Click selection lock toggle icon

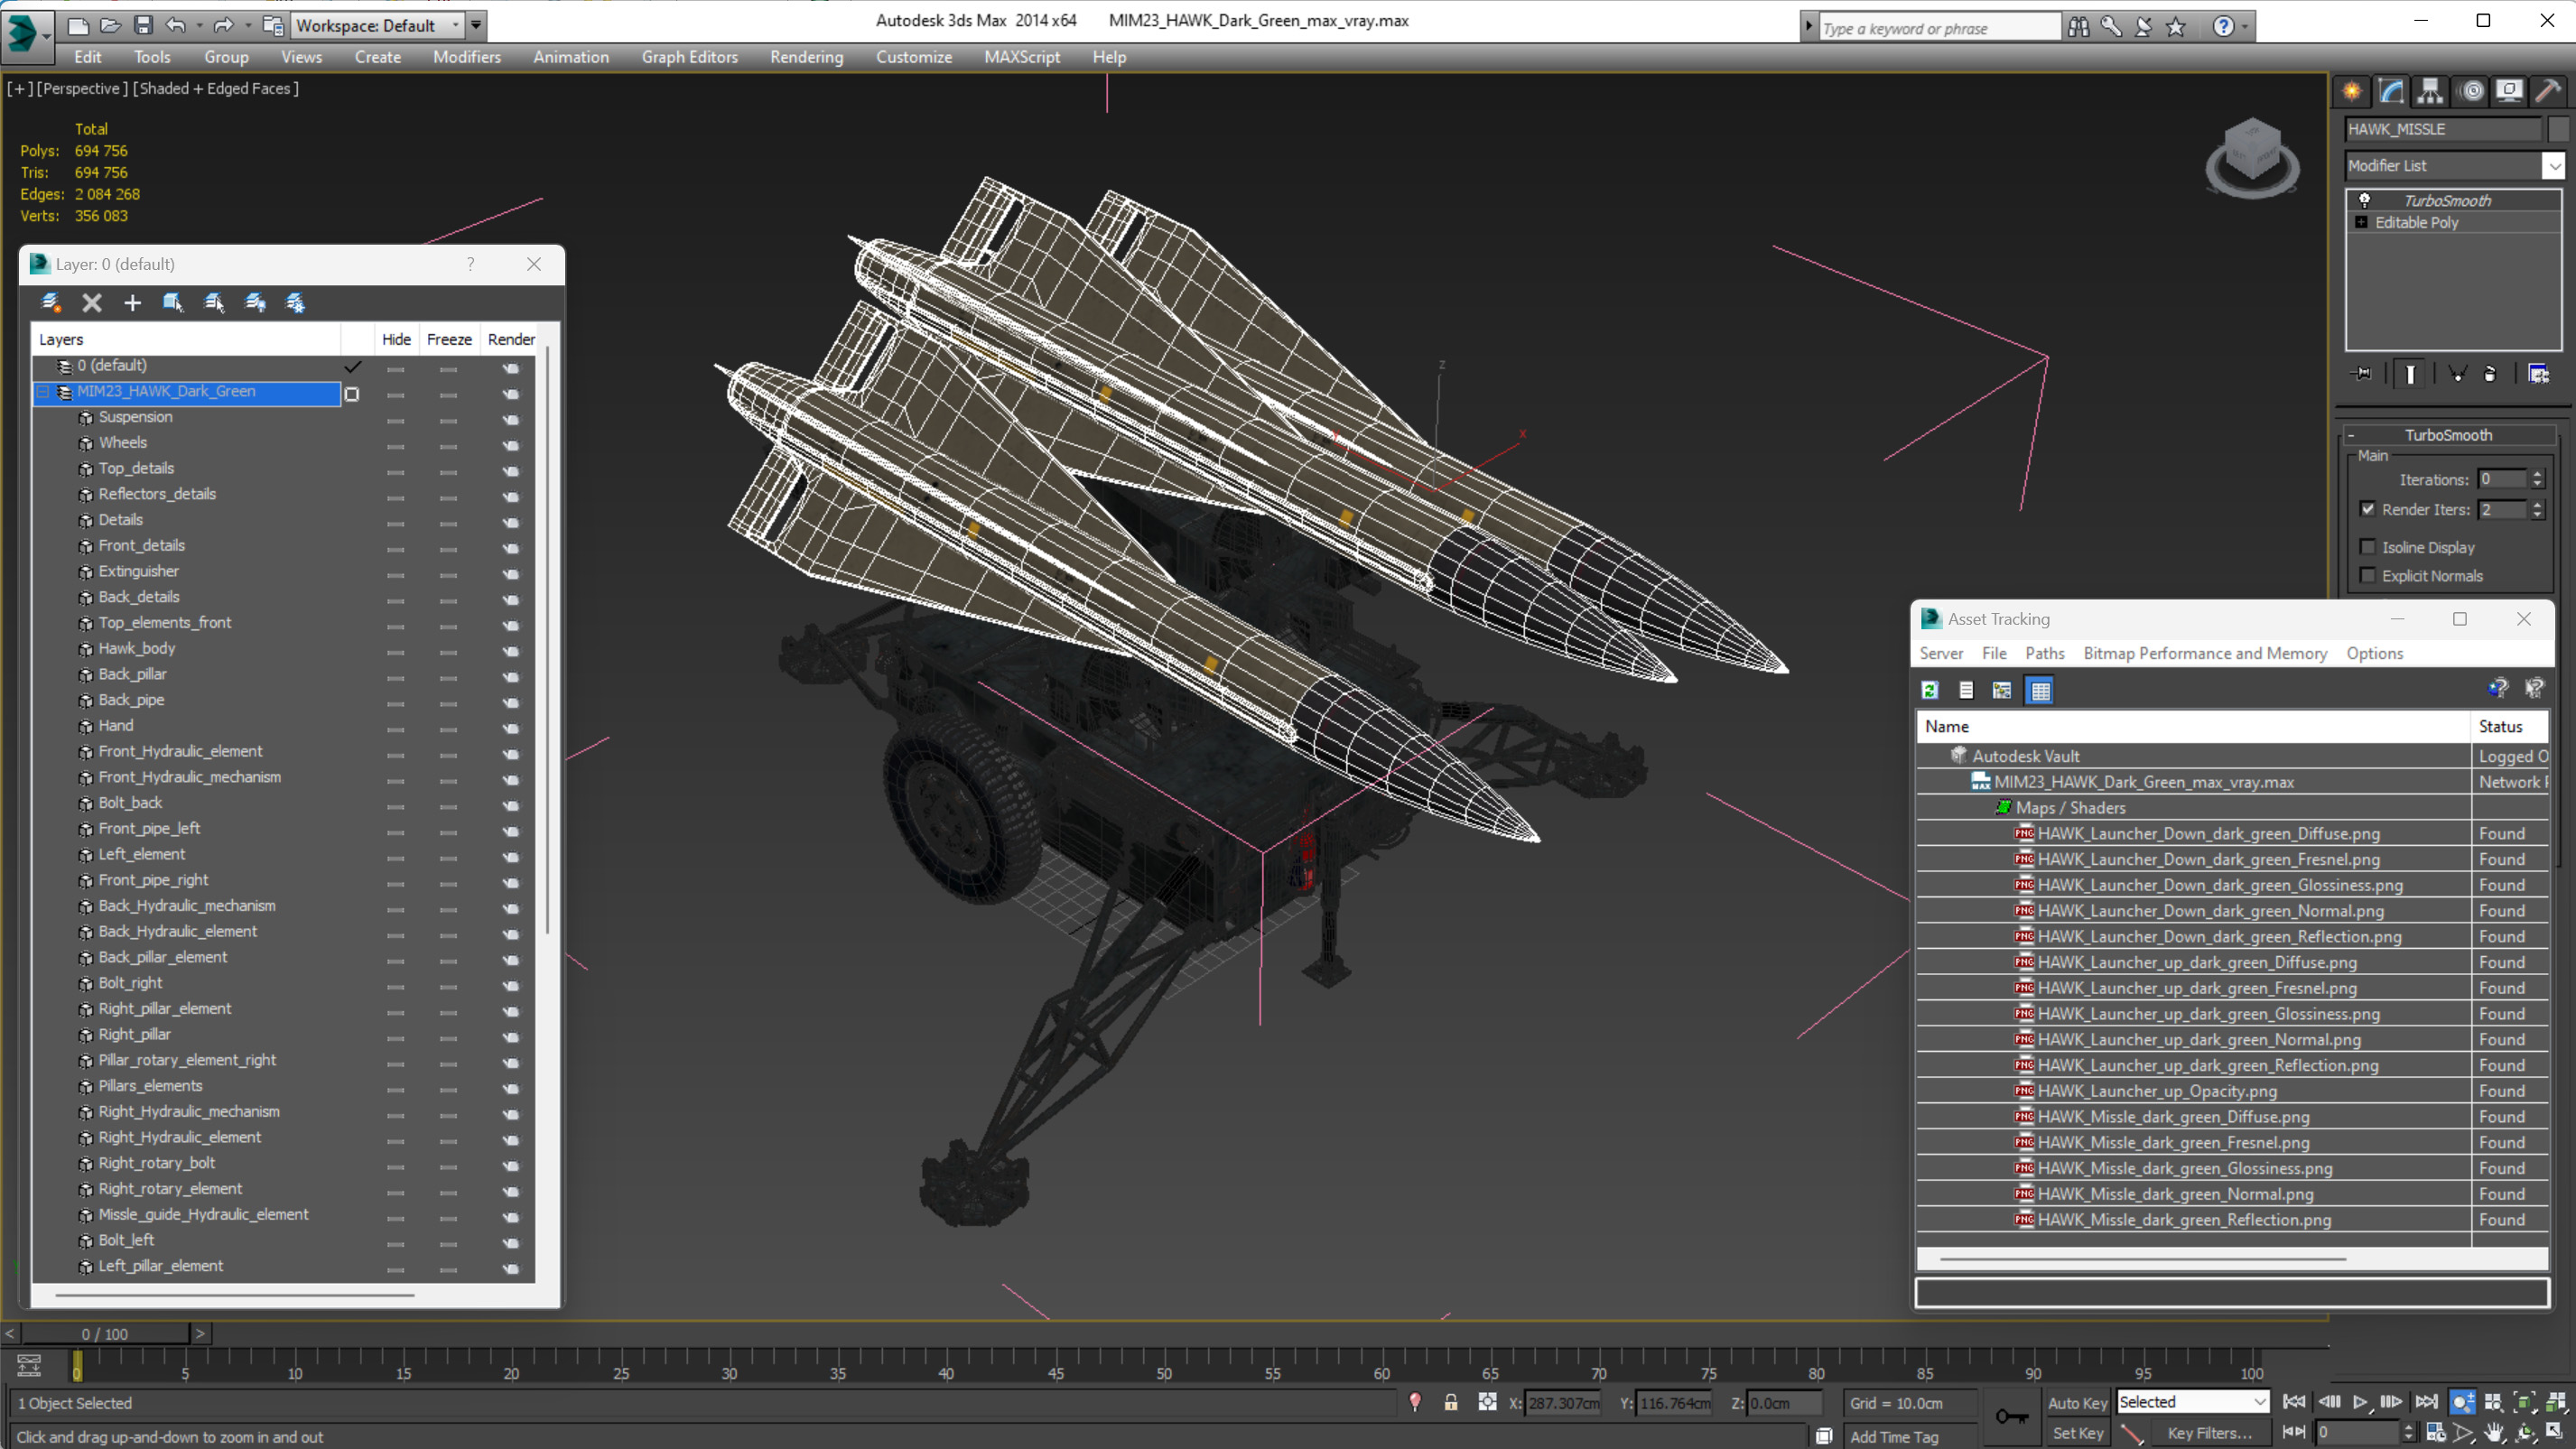coord(1450,1403)
